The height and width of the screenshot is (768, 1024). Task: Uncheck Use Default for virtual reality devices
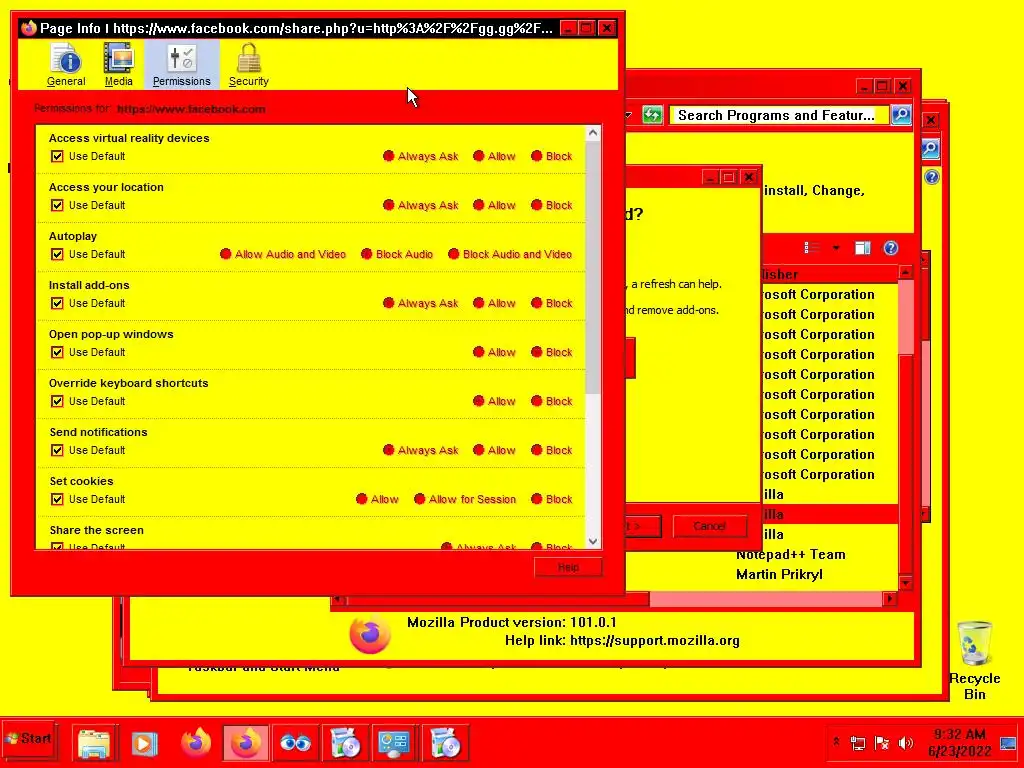[57, 156]
